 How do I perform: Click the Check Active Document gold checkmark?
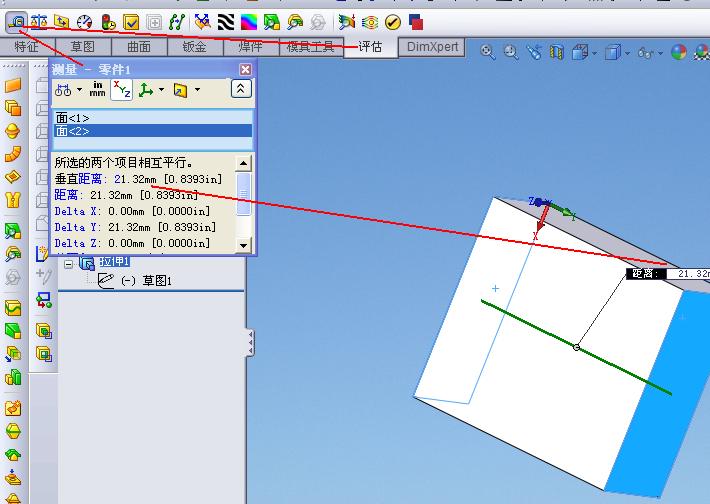(393, 22)
